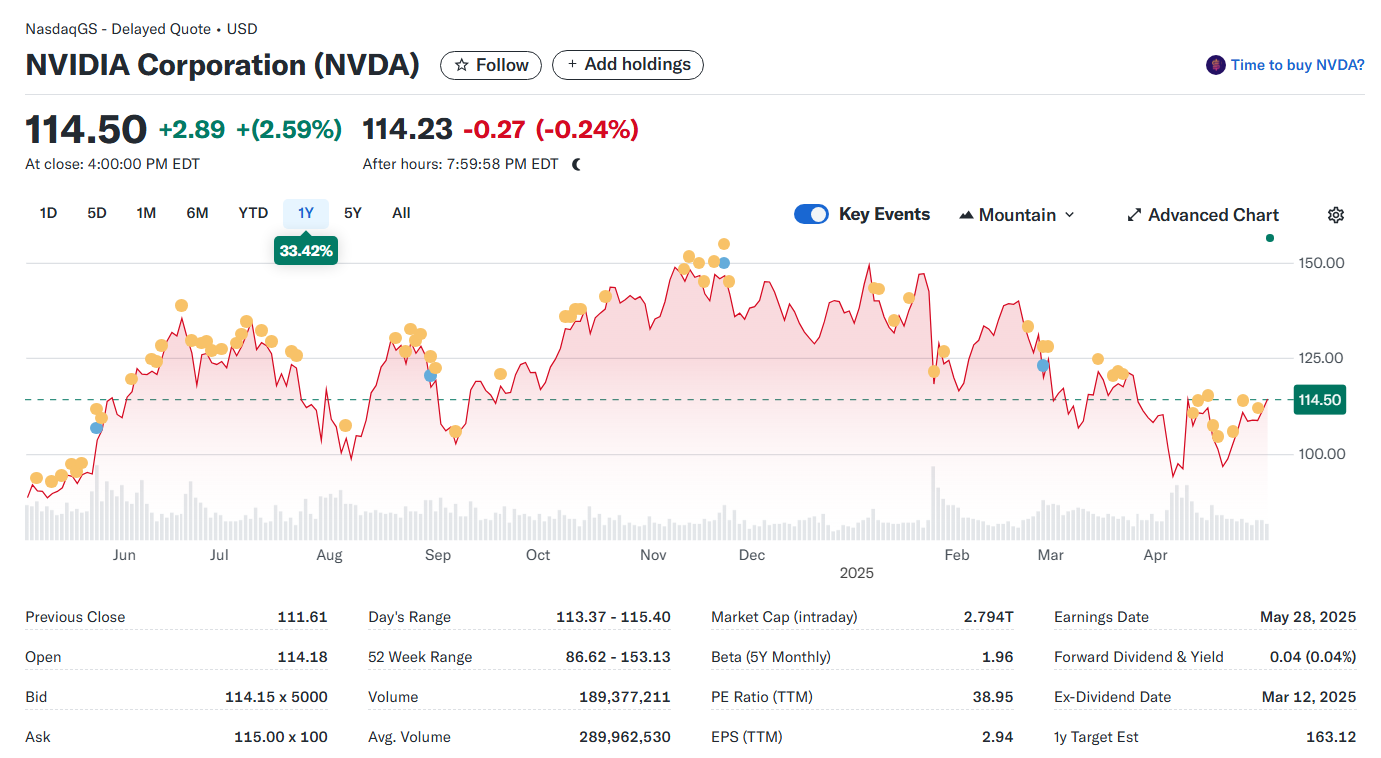
Task: Click the Beta (5Y Monthly) label
Action: tap(771, 657)
